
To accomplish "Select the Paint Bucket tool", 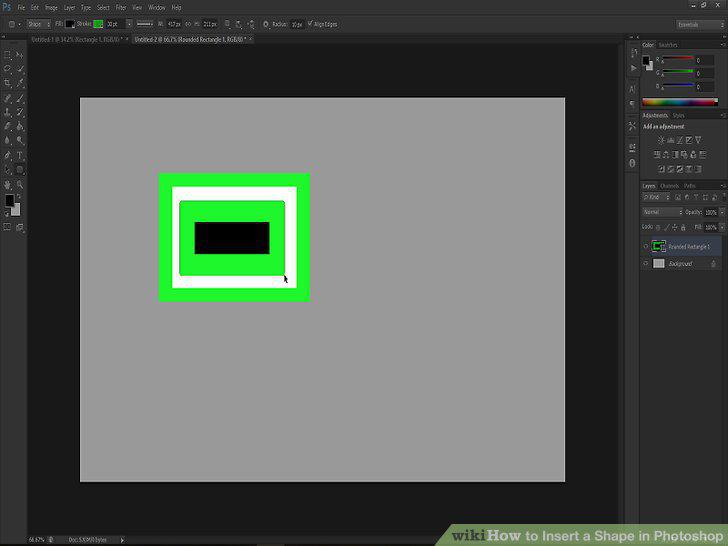I will coord(20,126).
